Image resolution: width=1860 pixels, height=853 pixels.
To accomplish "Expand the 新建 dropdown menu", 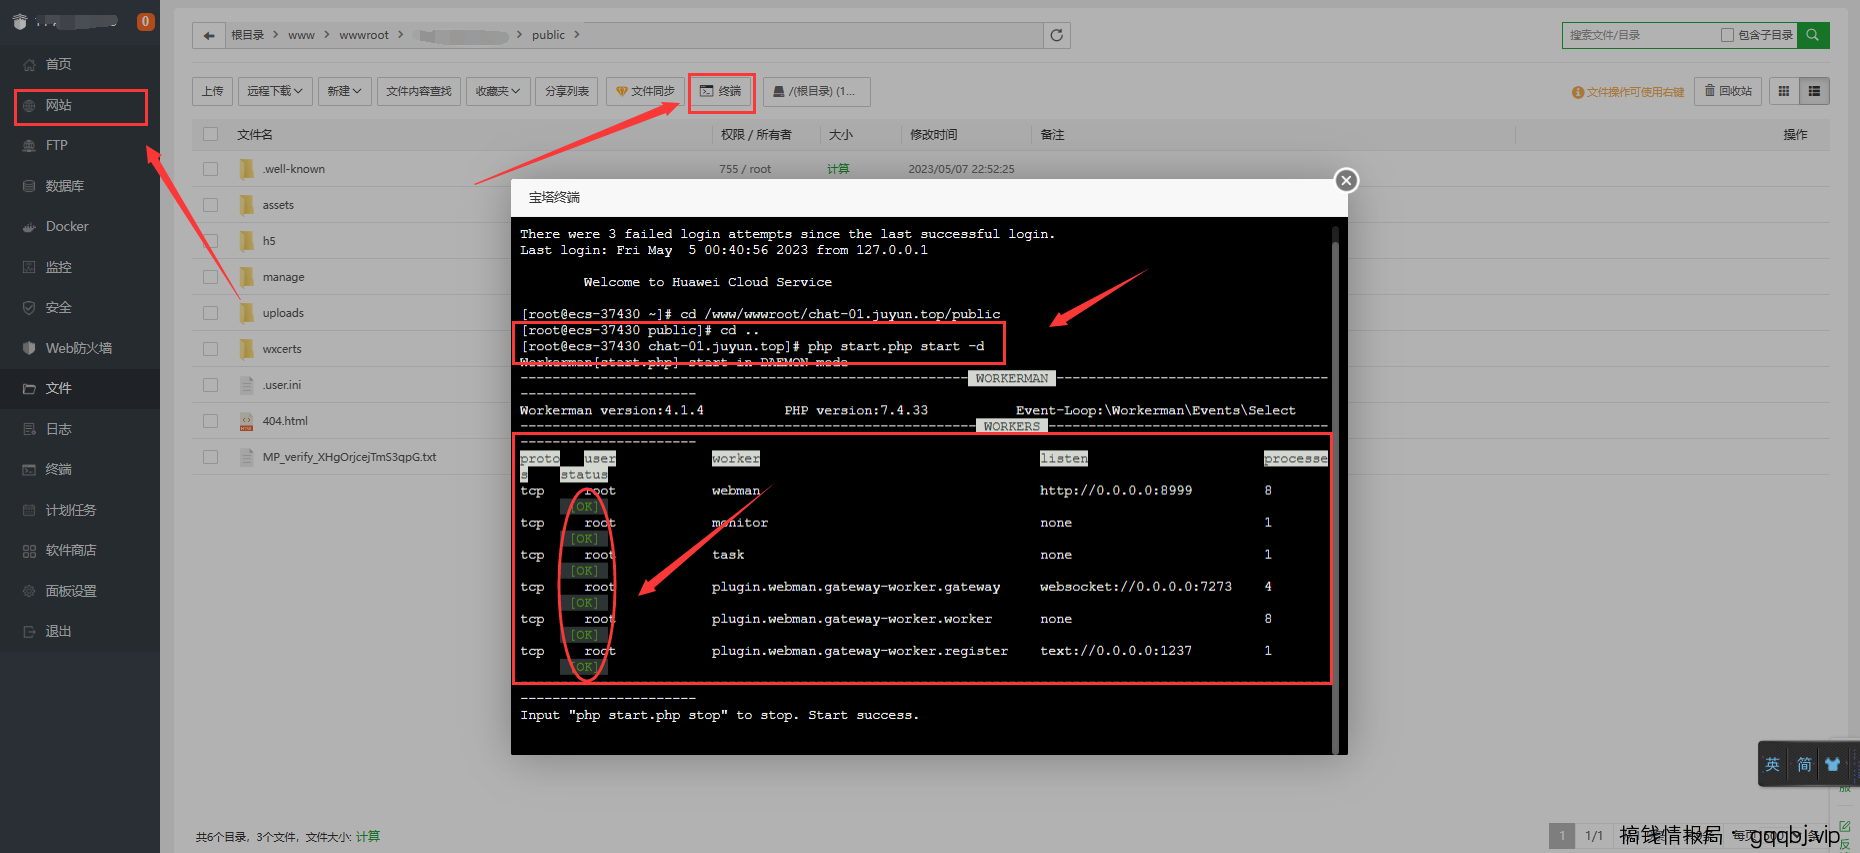I will click(345, 91).
